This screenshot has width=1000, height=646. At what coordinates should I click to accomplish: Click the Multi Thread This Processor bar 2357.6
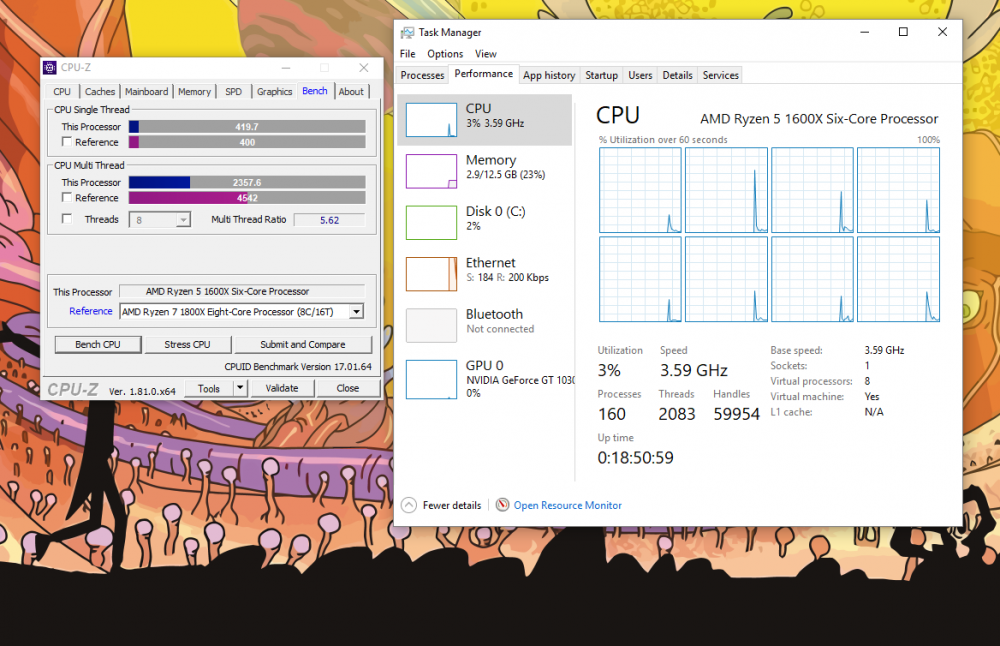(247, 182)
